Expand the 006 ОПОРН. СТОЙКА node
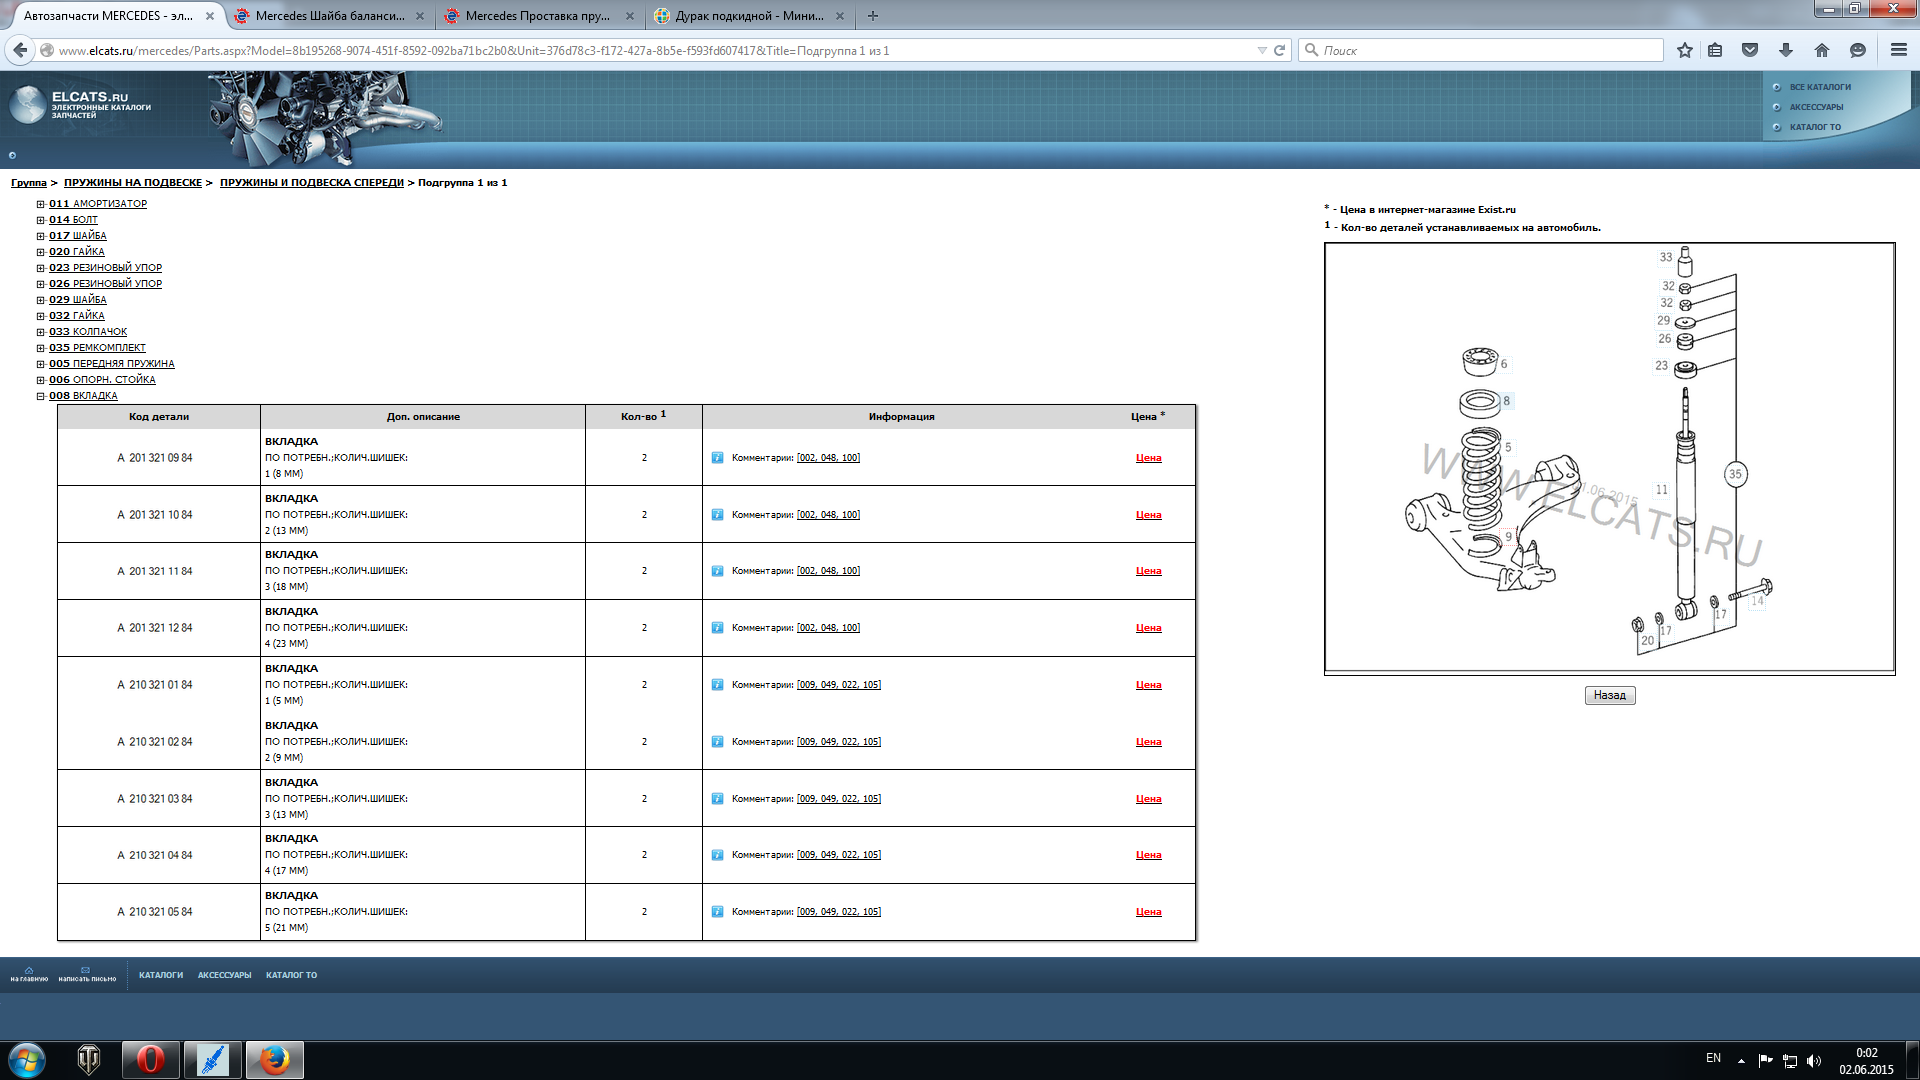Screen dimensions: 1920x1080 (41, 380)
